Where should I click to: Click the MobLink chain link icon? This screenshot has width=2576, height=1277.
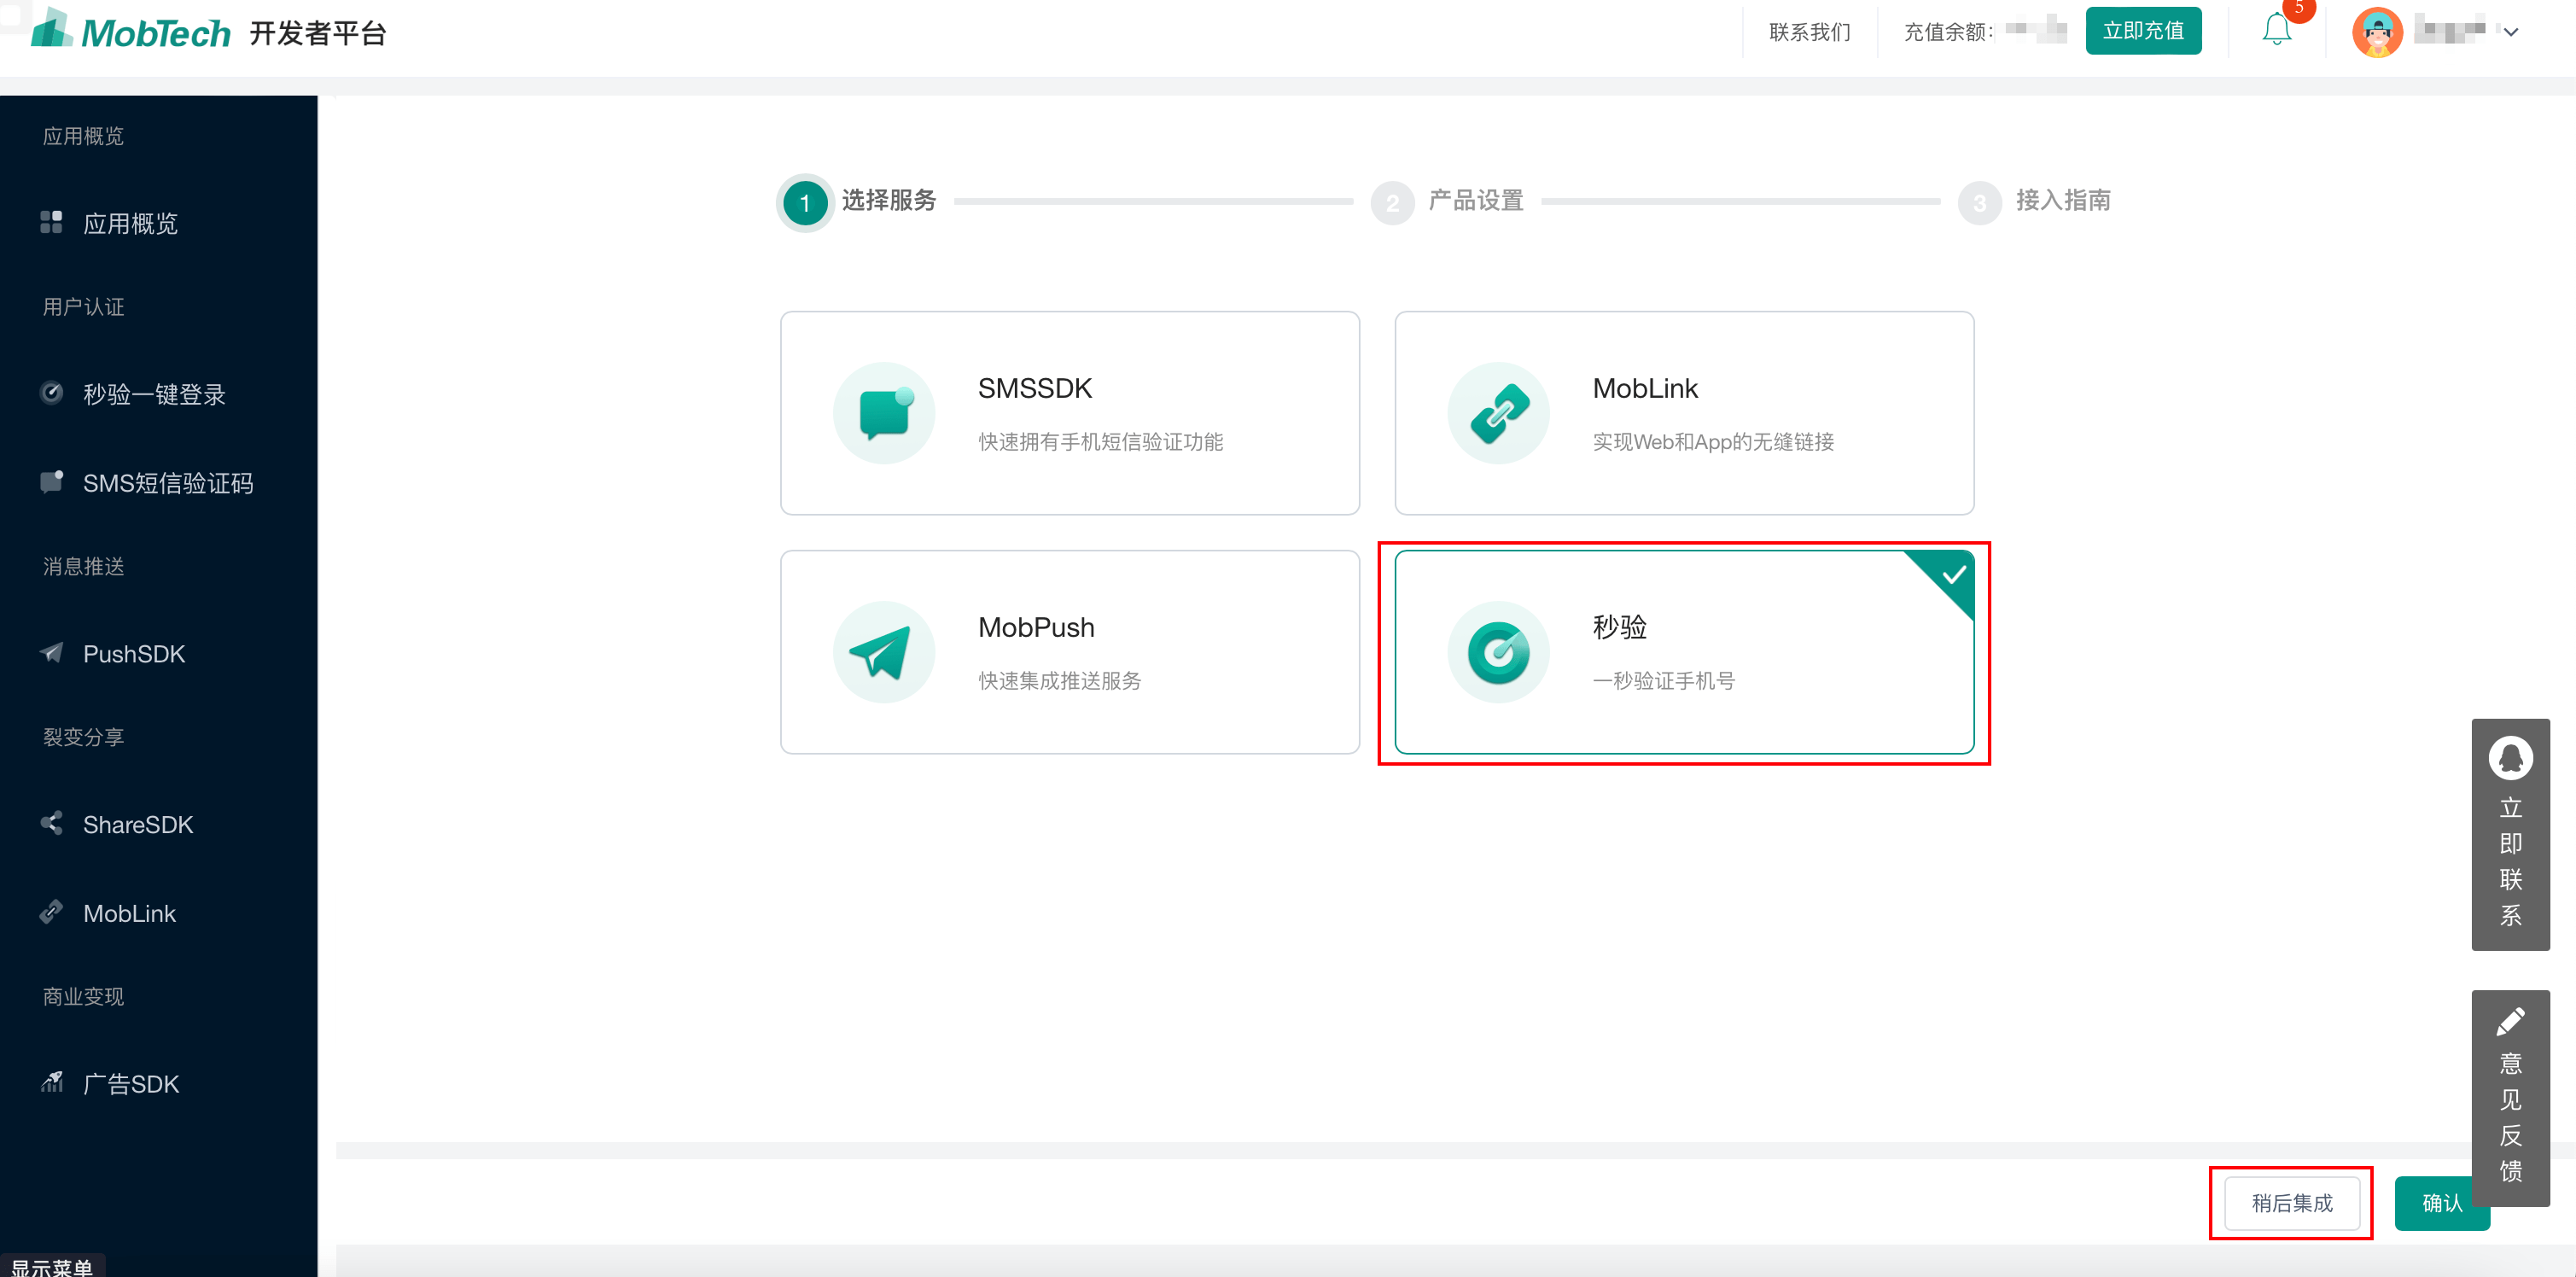click(1498, 413)
